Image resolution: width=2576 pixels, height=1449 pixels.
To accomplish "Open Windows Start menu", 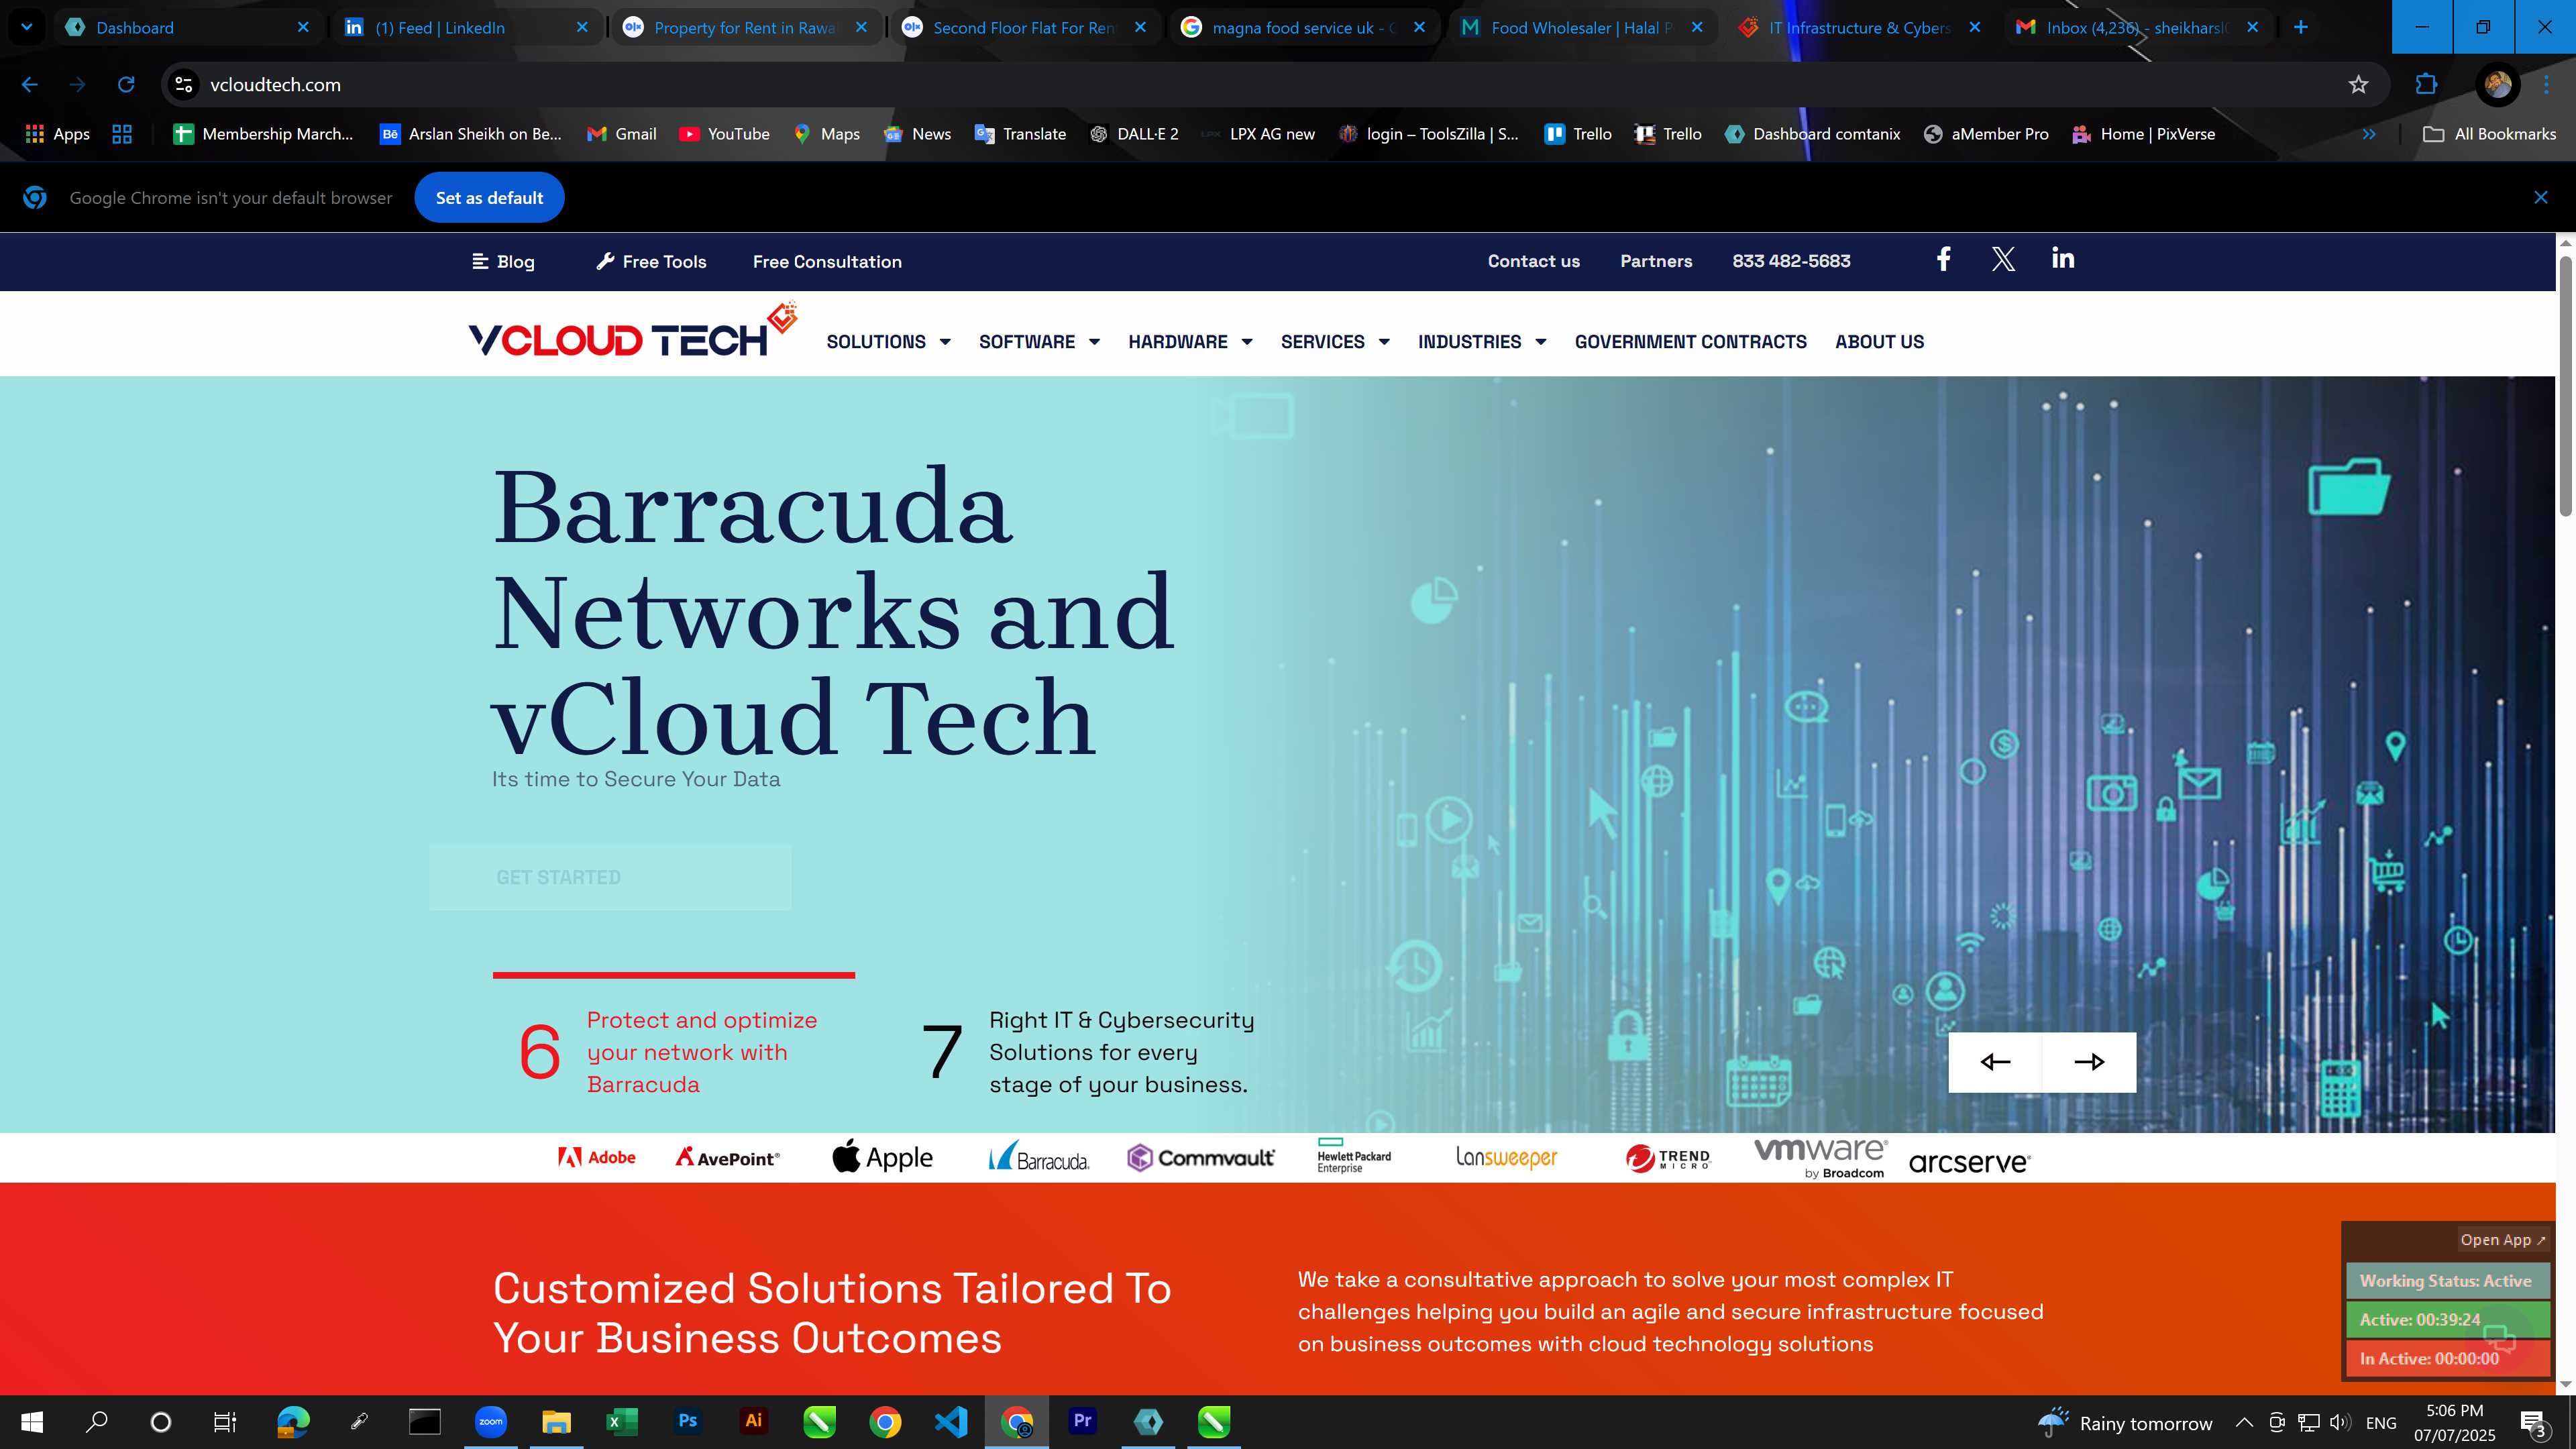I will 32,1422.
